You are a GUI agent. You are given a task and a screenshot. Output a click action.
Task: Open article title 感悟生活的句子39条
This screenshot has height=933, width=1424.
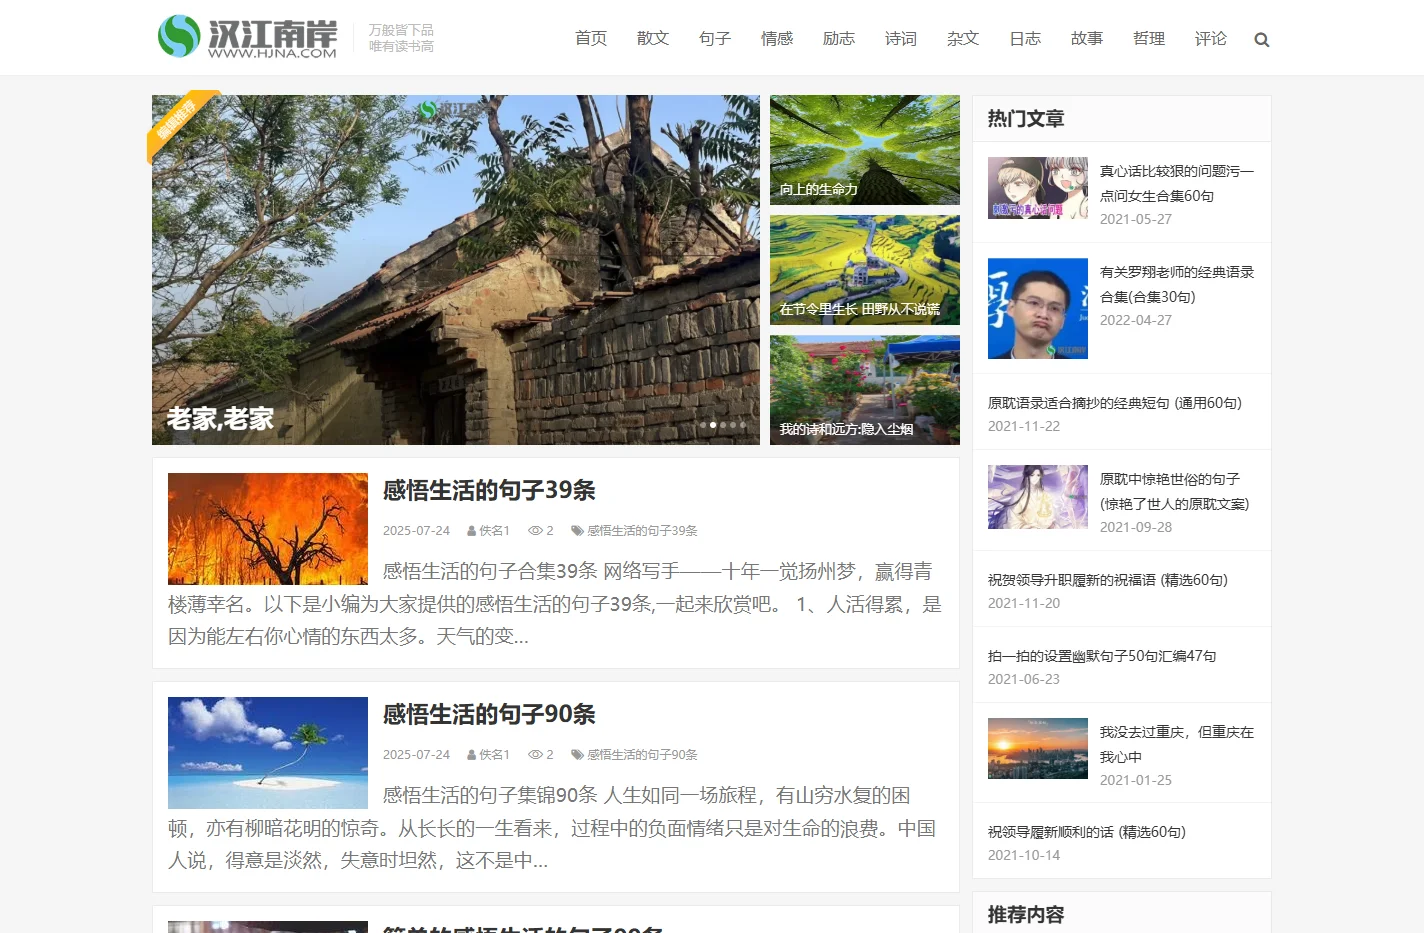(x=489, y=490)
